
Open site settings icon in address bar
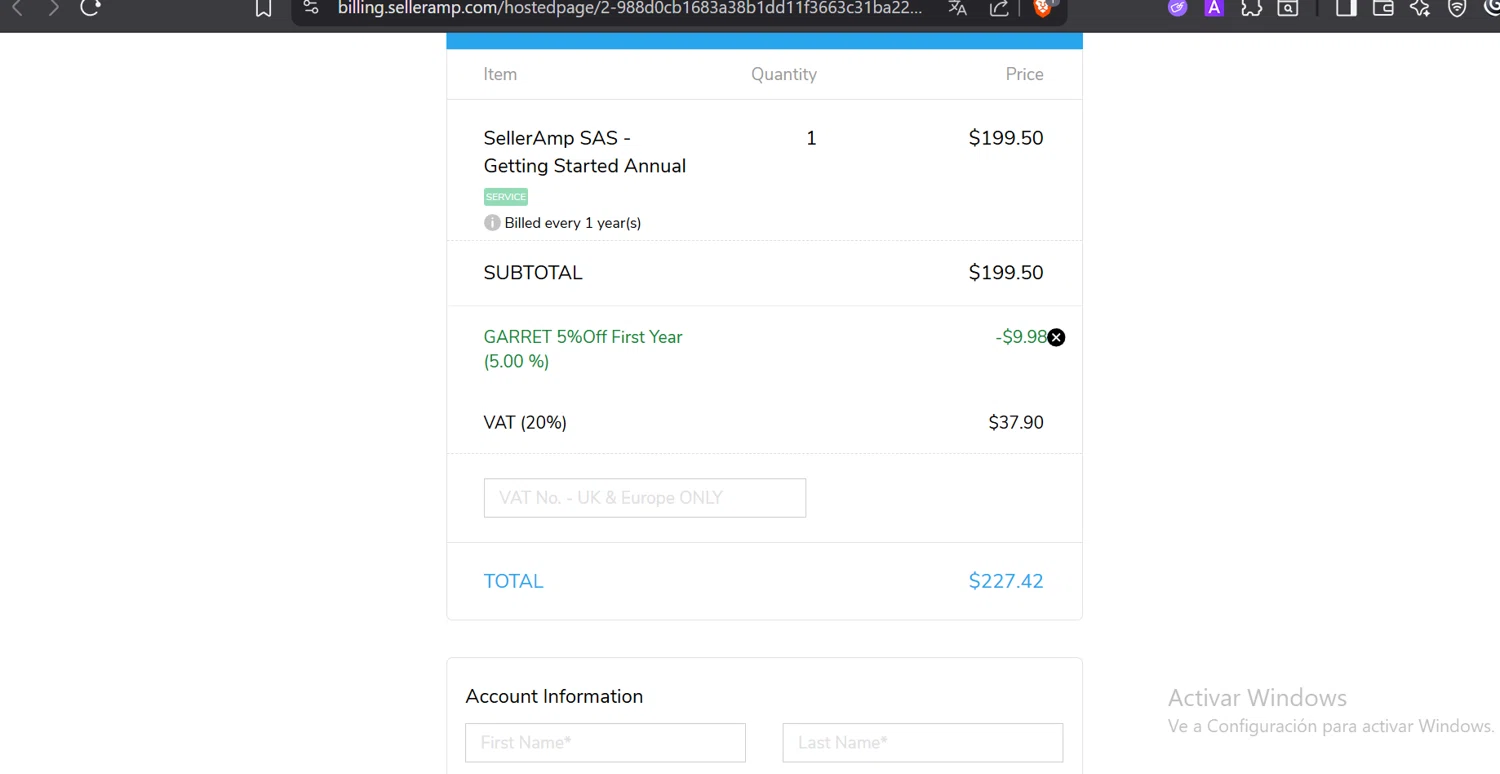311,8
